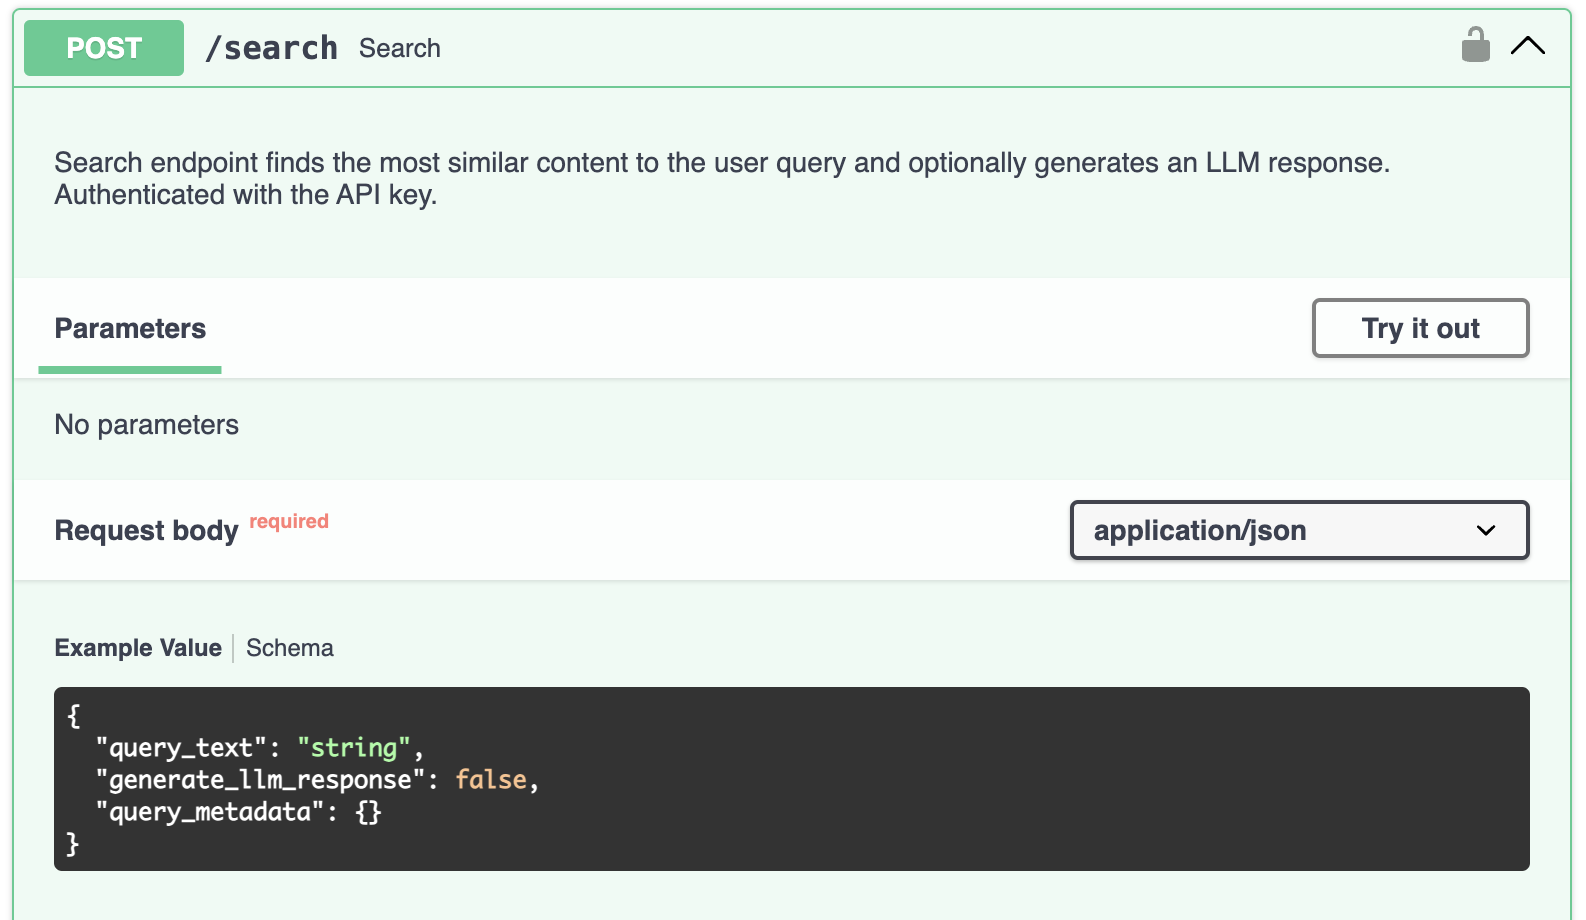Click "query_text" key in the example JSON
The image size is (1586, 920).
[x=181, y=748]
